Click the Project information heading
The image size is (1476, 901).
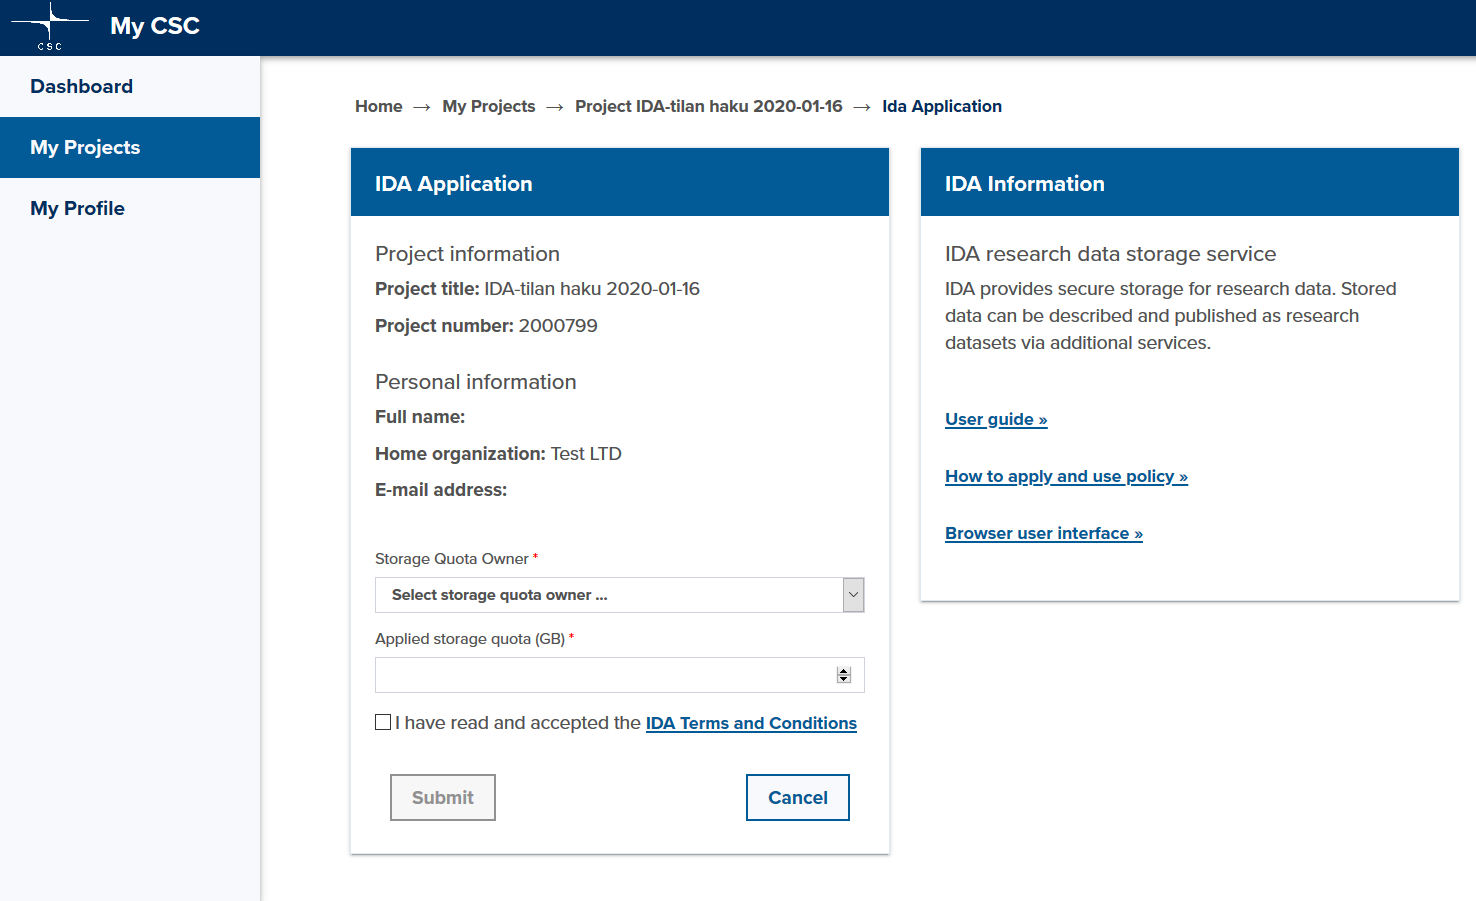(467, 254)
